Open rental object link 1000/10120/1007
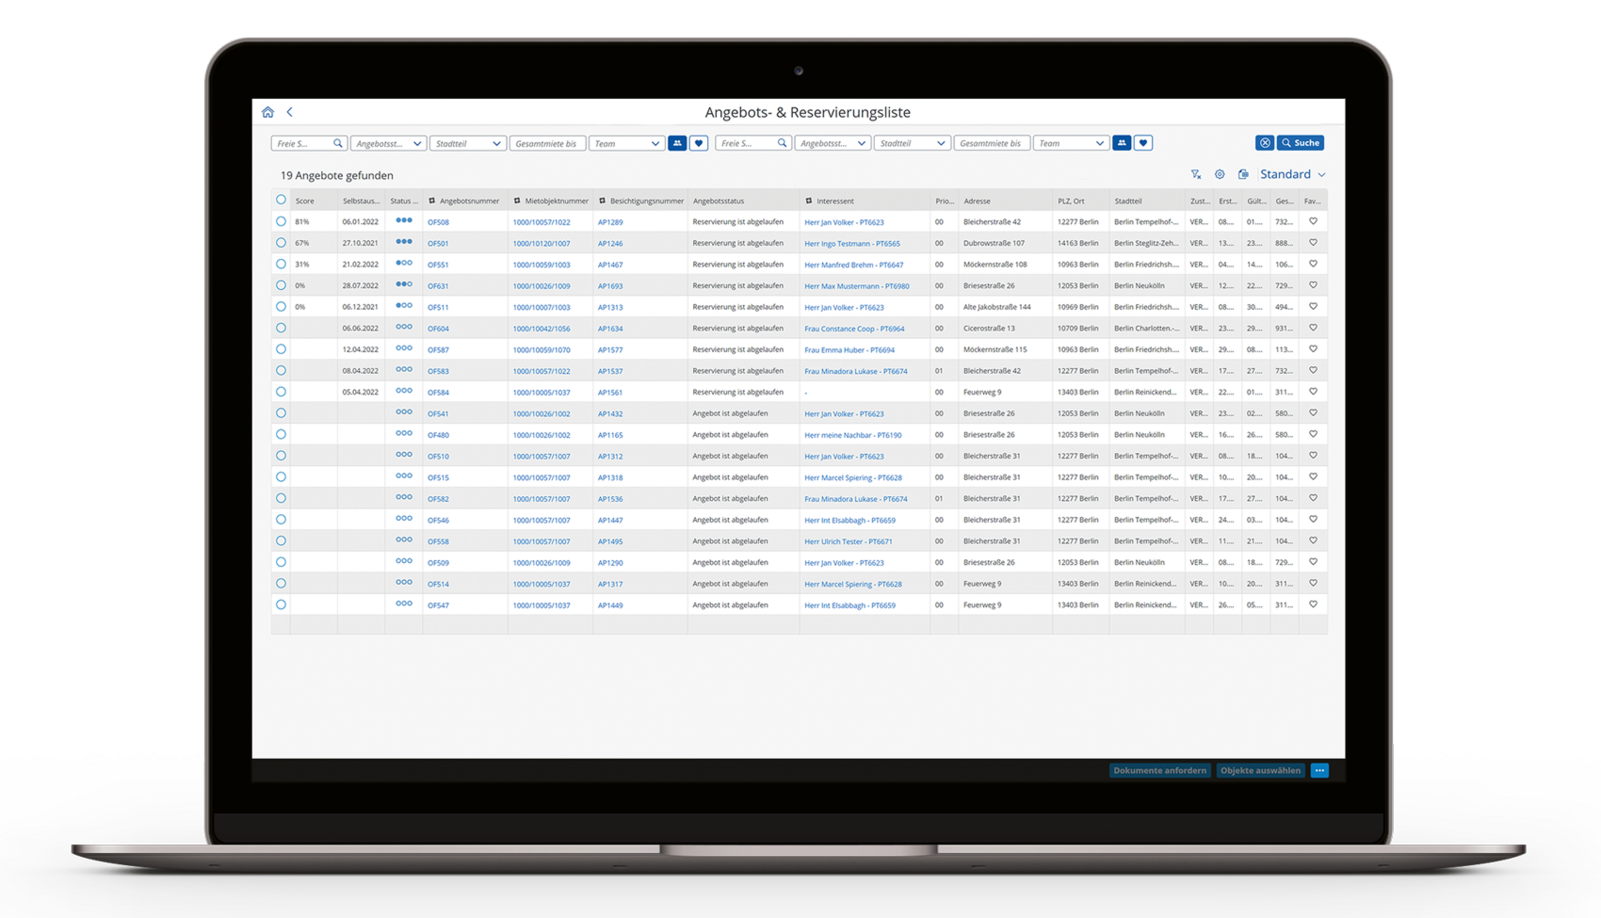1601x918 pixels. point(541,243)
